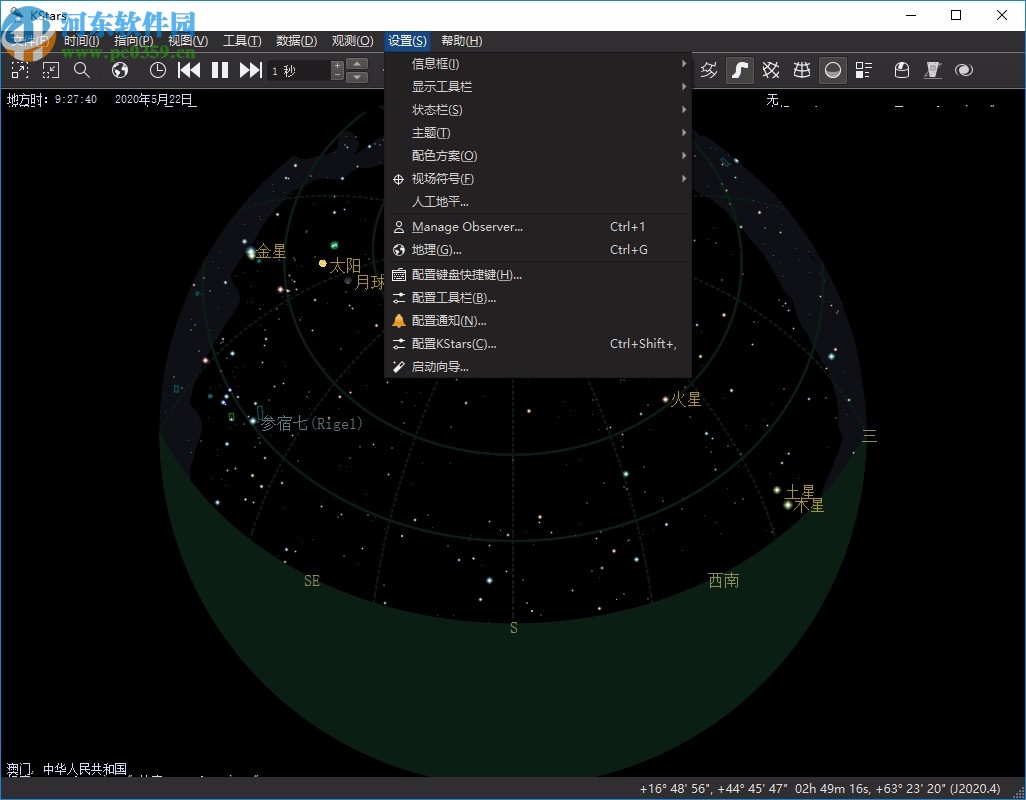1026x800 pixels.
Task: Open the INDI telescope control icon
Action: [x=933, y=70]
